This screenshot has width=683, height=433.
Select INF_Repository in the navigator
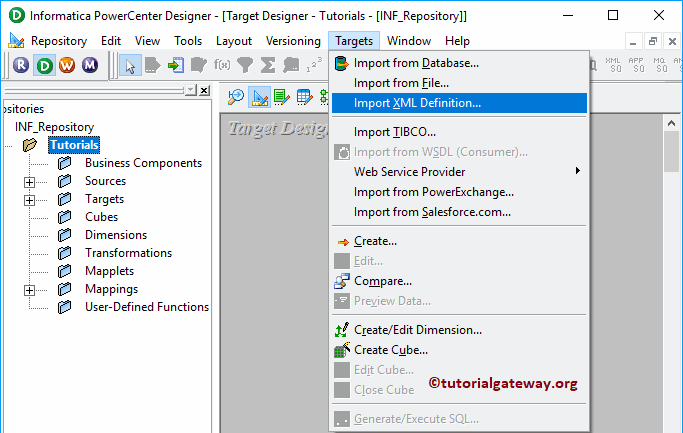(54, 127)
